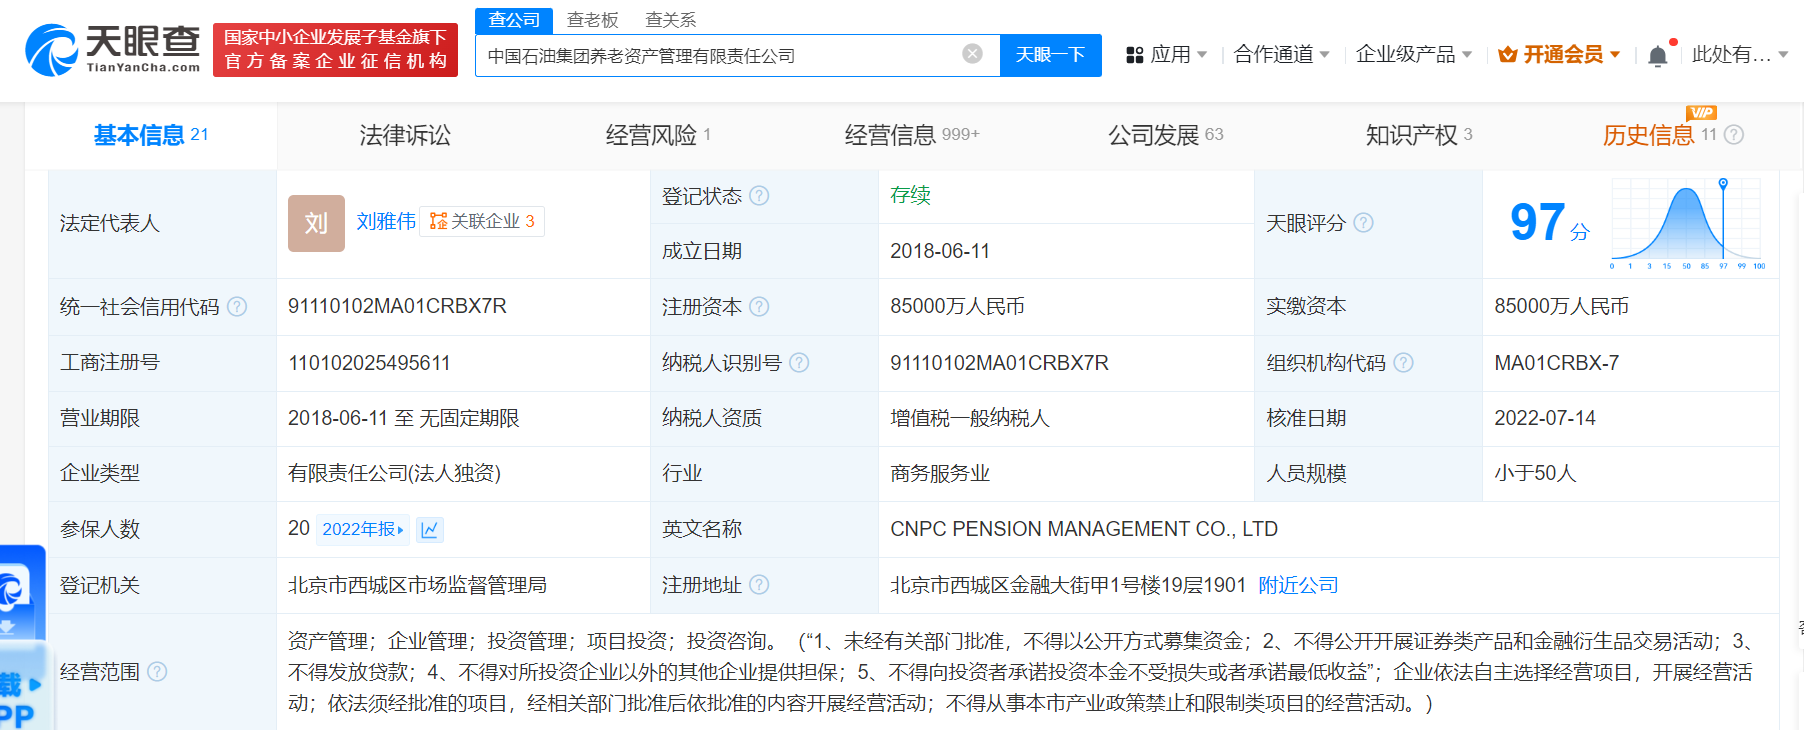The height and width of the screenshot is (730, 1804).
Task: Open the 公司发展 tab
Action: [1165, 135]
